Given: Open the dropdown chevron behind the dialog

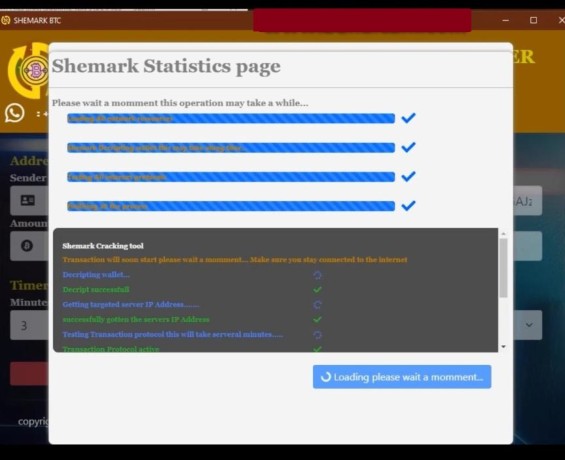Looking at the screenshot, I should point(529,325).
